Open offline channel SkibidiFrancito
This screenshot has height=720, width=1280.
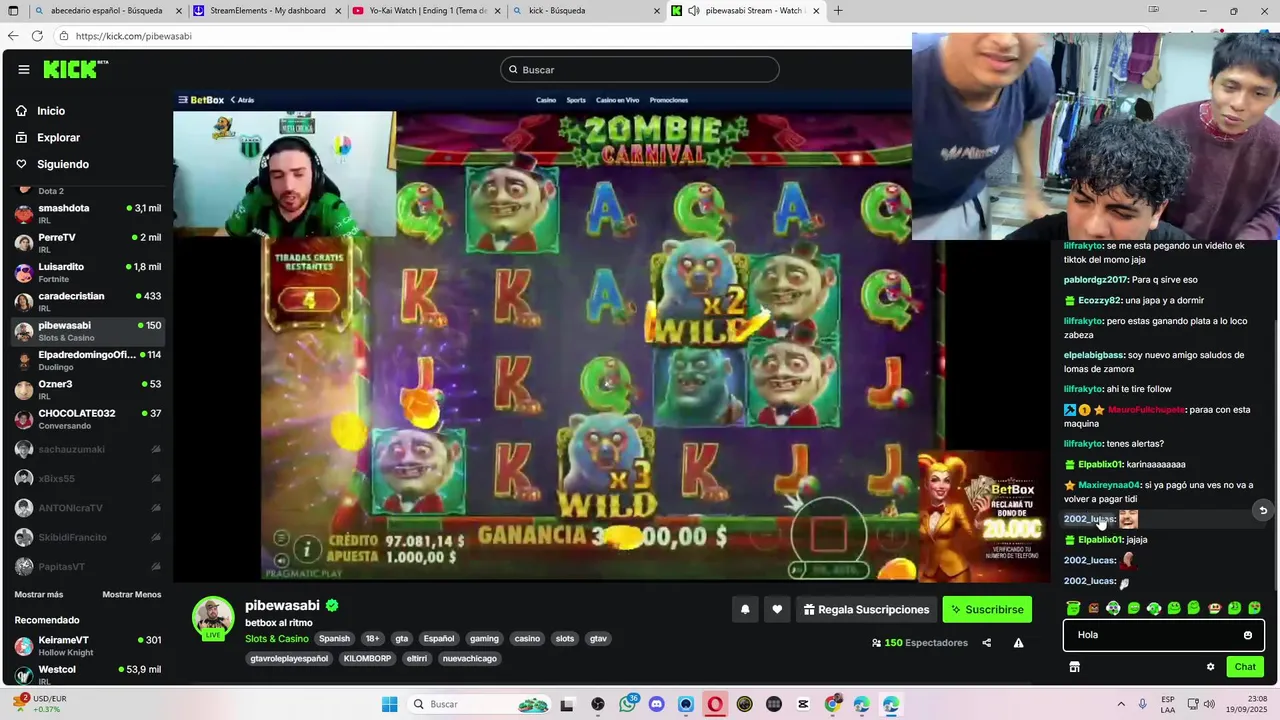[x=88, y=537]
